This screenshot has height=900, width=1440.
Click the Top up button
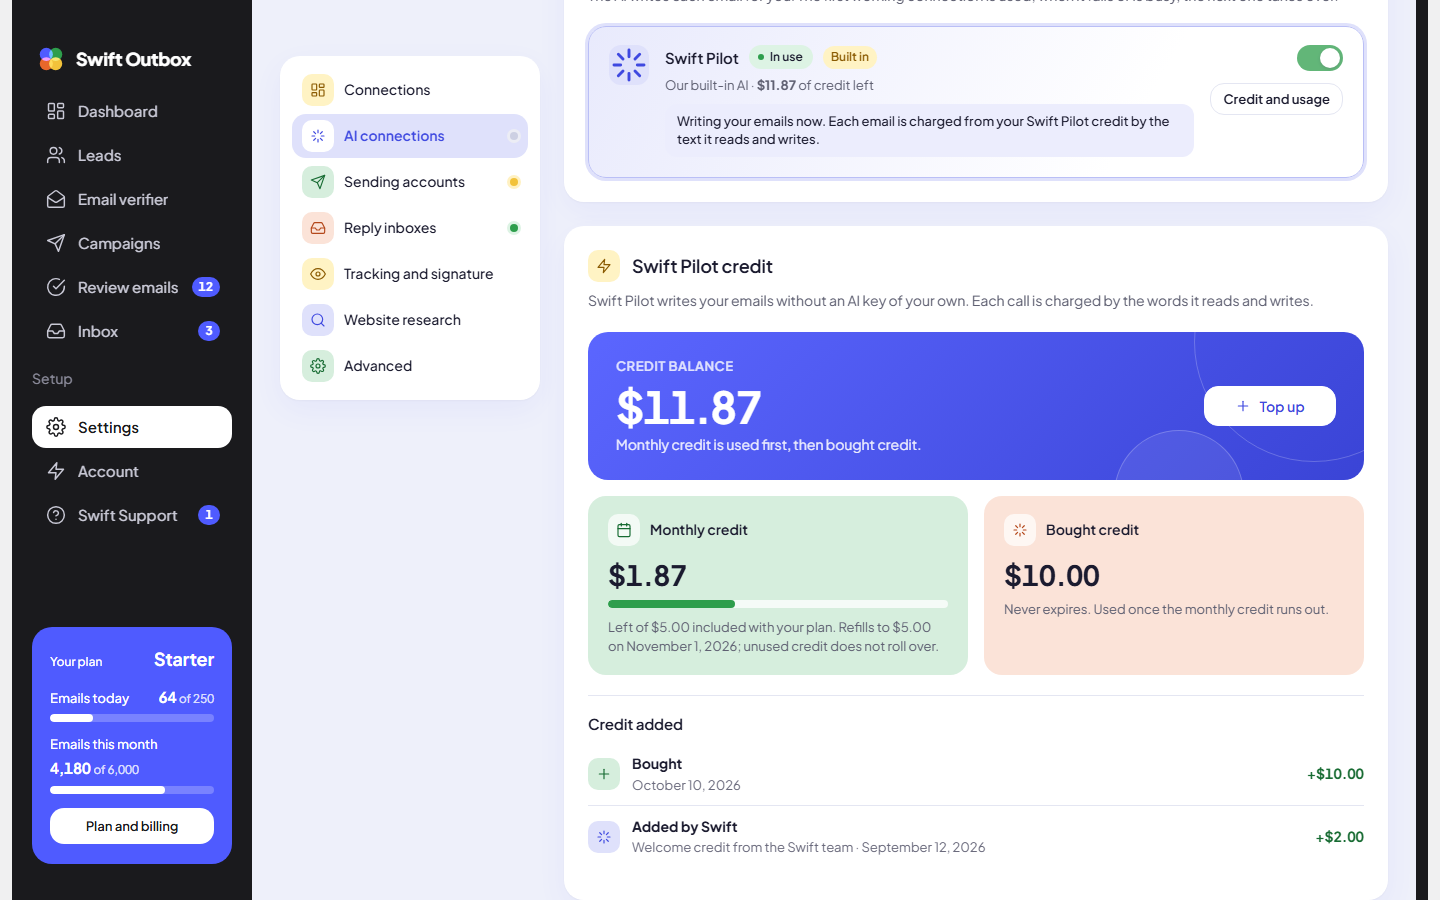coord(1270,406)
